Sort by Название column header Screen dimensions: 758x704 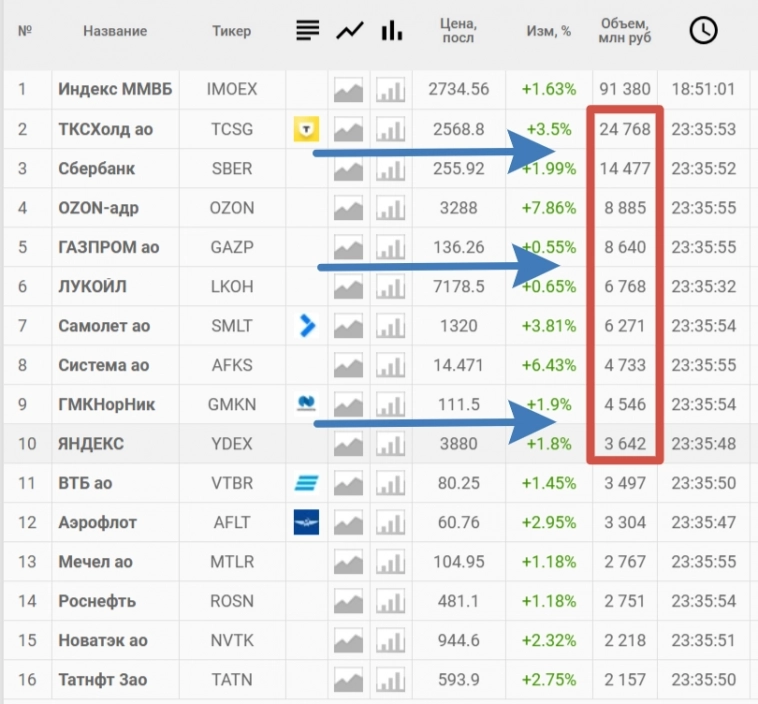pyautogui.click(x=115, y=31)
